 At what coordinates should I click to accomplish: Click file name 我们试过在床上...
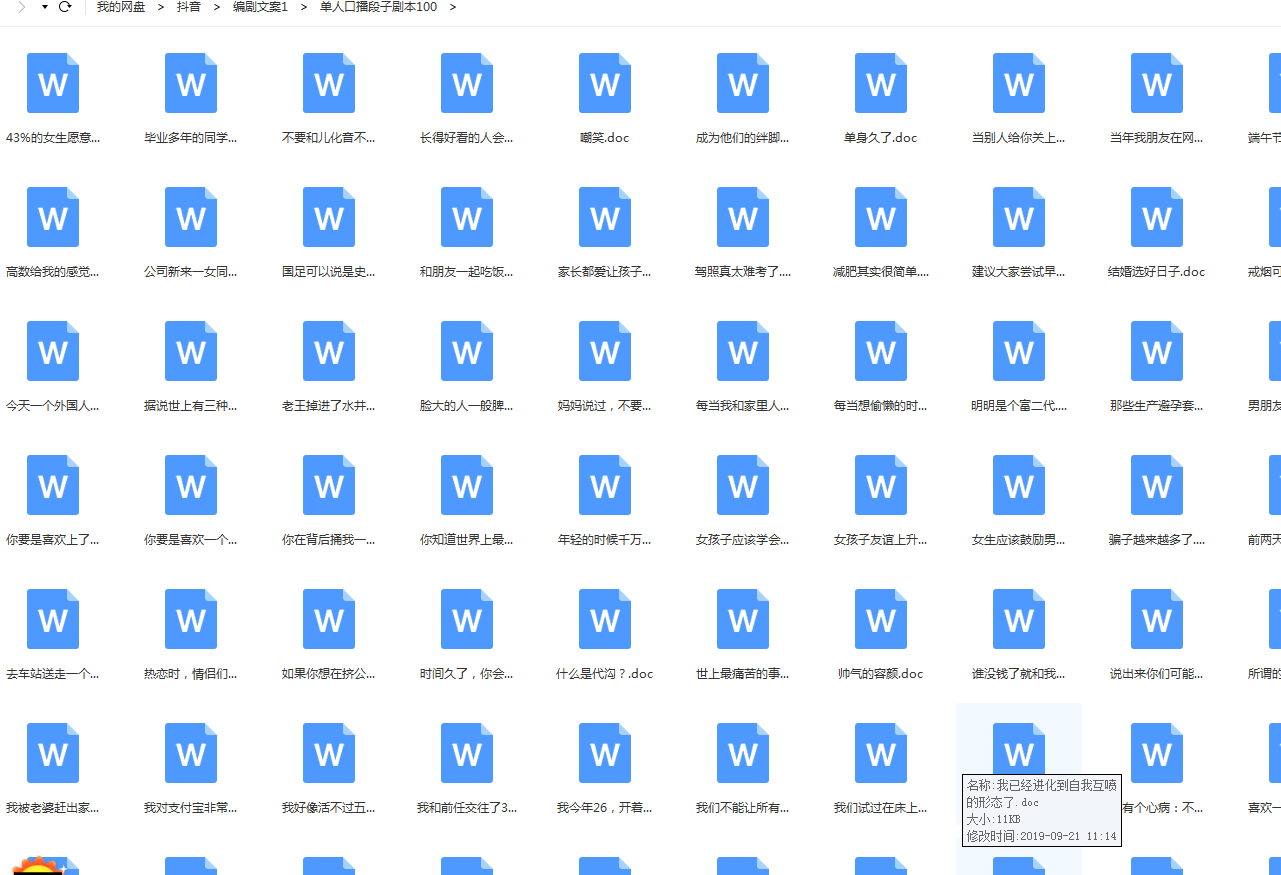[x=881, y=808]
